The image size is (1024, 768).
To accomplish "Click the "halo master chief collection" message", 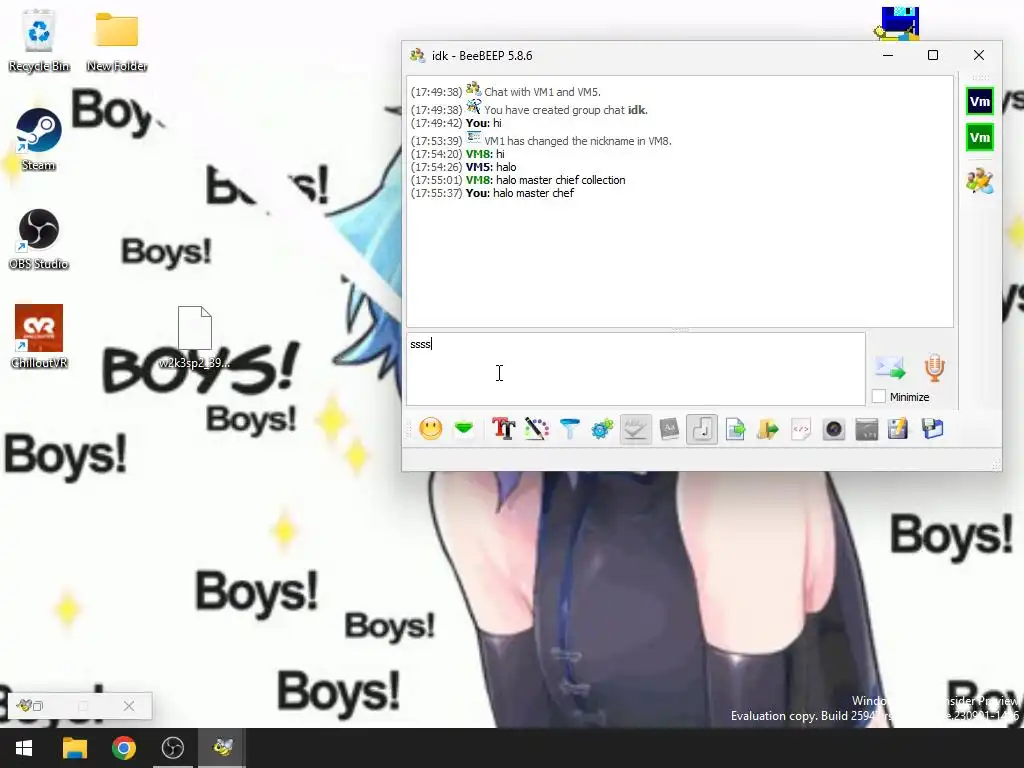I will (x=560, y=180).
